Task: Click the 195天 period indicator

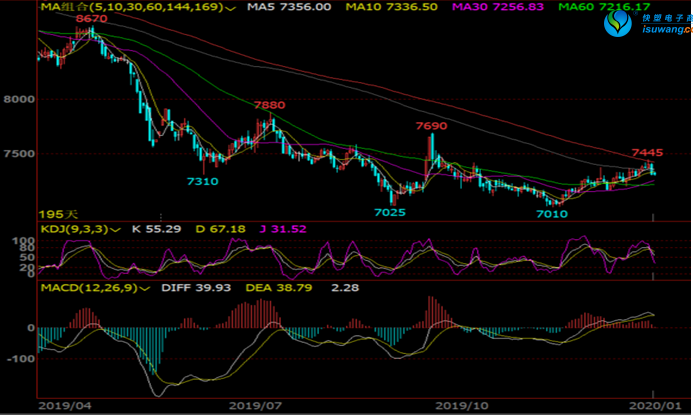Action: [x=56, y=215]
